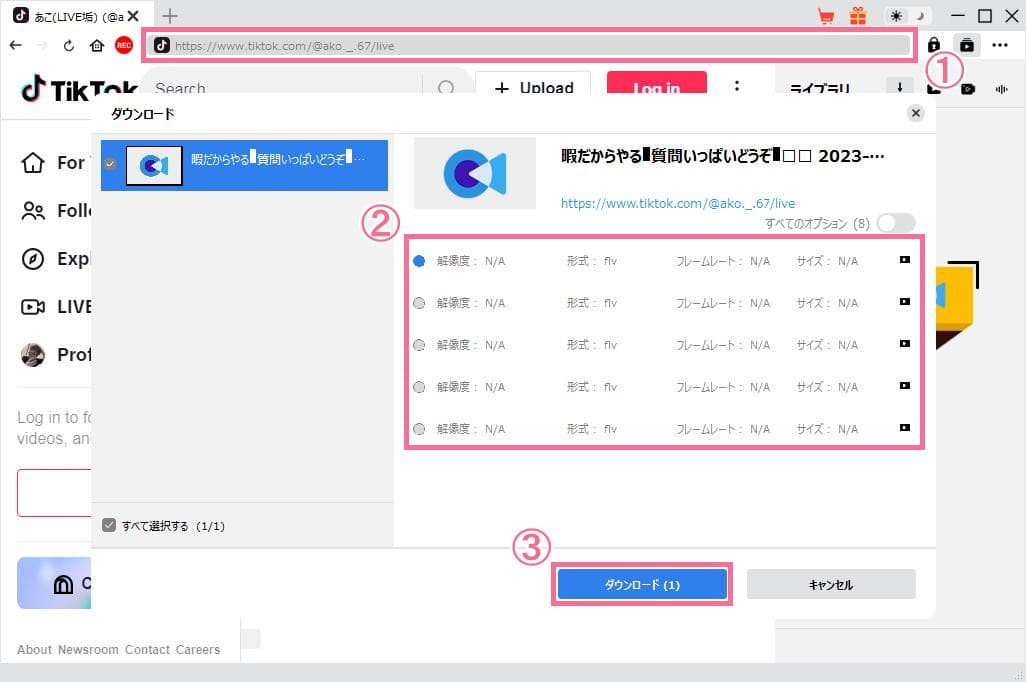Close the あこ(LIVE垢) browser tab

point(133,16)
